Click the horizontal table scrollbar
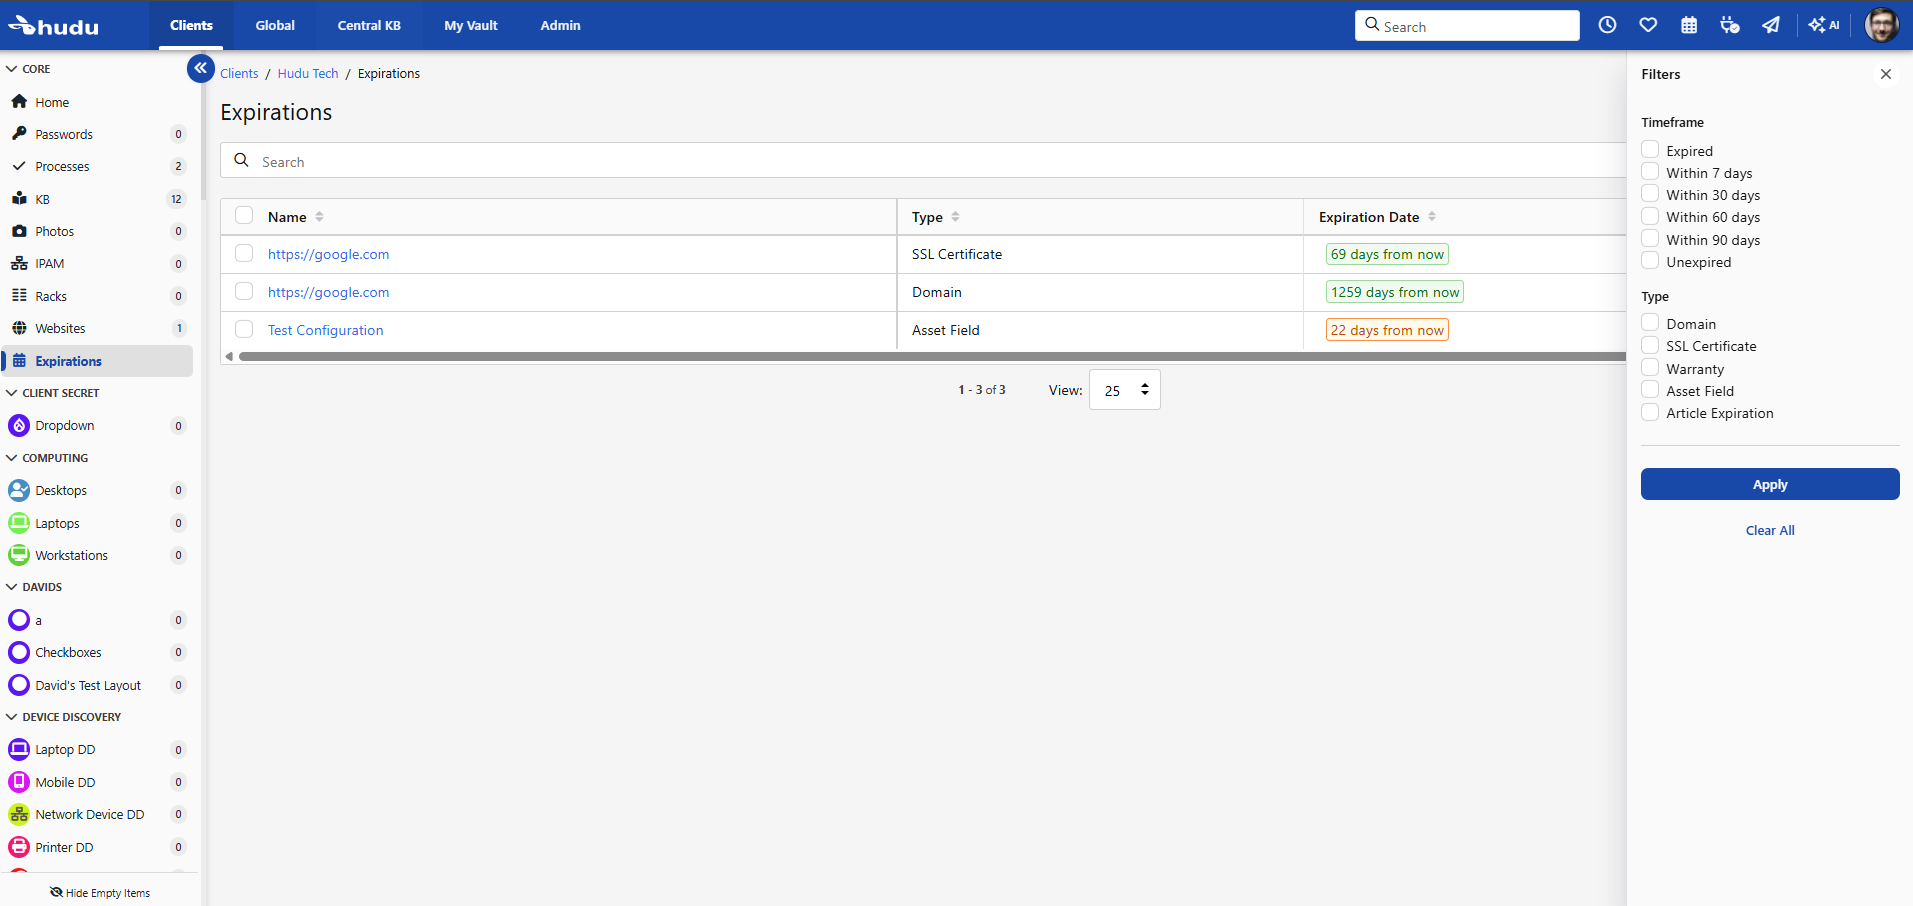The width and height of the screenshot is (1913, 906). (x=932, y=356)
